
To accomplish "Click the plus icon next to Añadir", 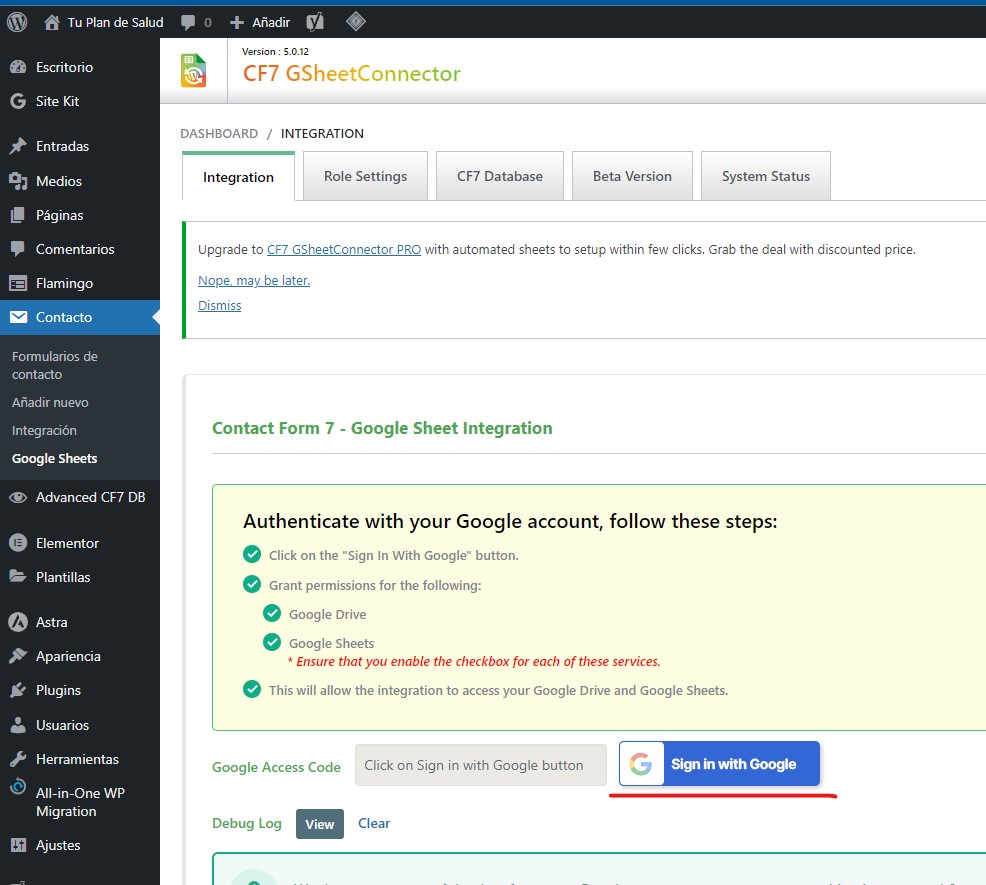I will [x=236, y=23].
